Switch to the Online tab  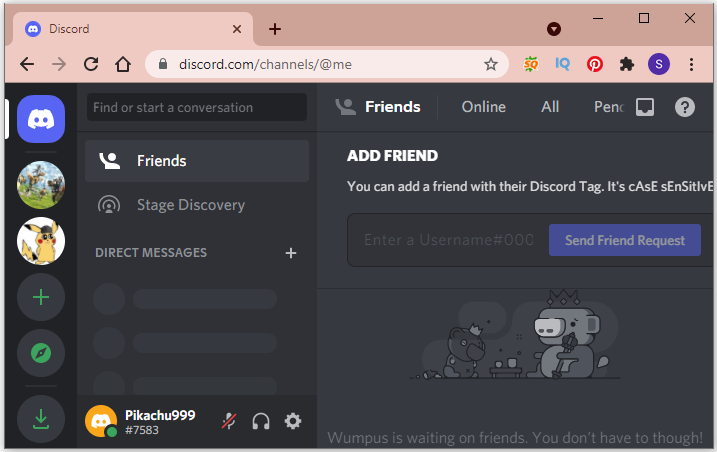point(483,107)
